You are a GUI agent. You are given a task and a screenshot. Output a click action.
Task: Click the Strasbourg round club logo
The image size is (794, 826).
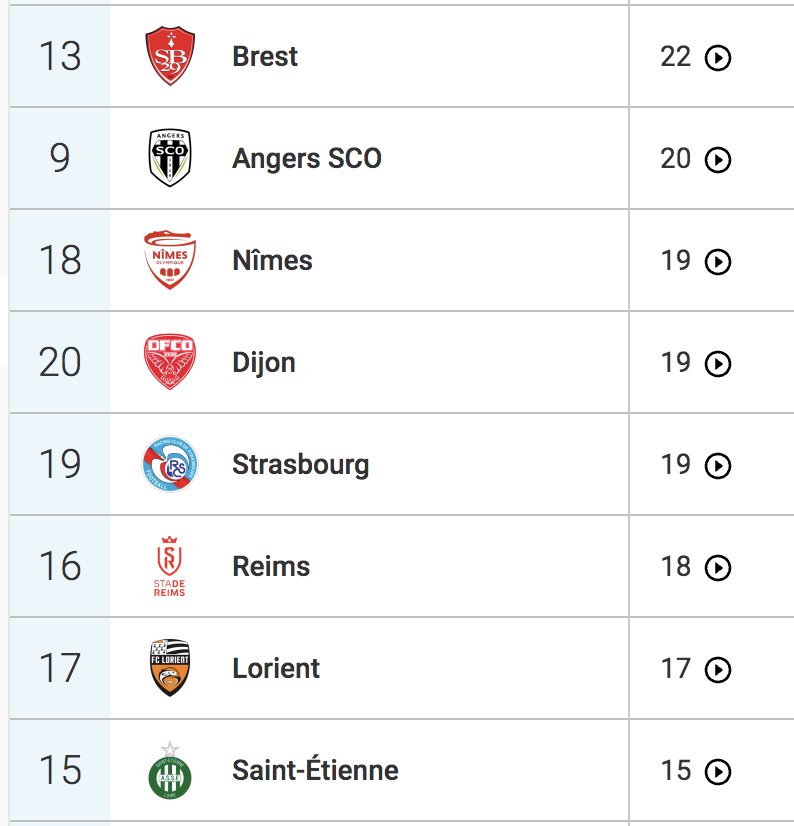pos(170,464)
